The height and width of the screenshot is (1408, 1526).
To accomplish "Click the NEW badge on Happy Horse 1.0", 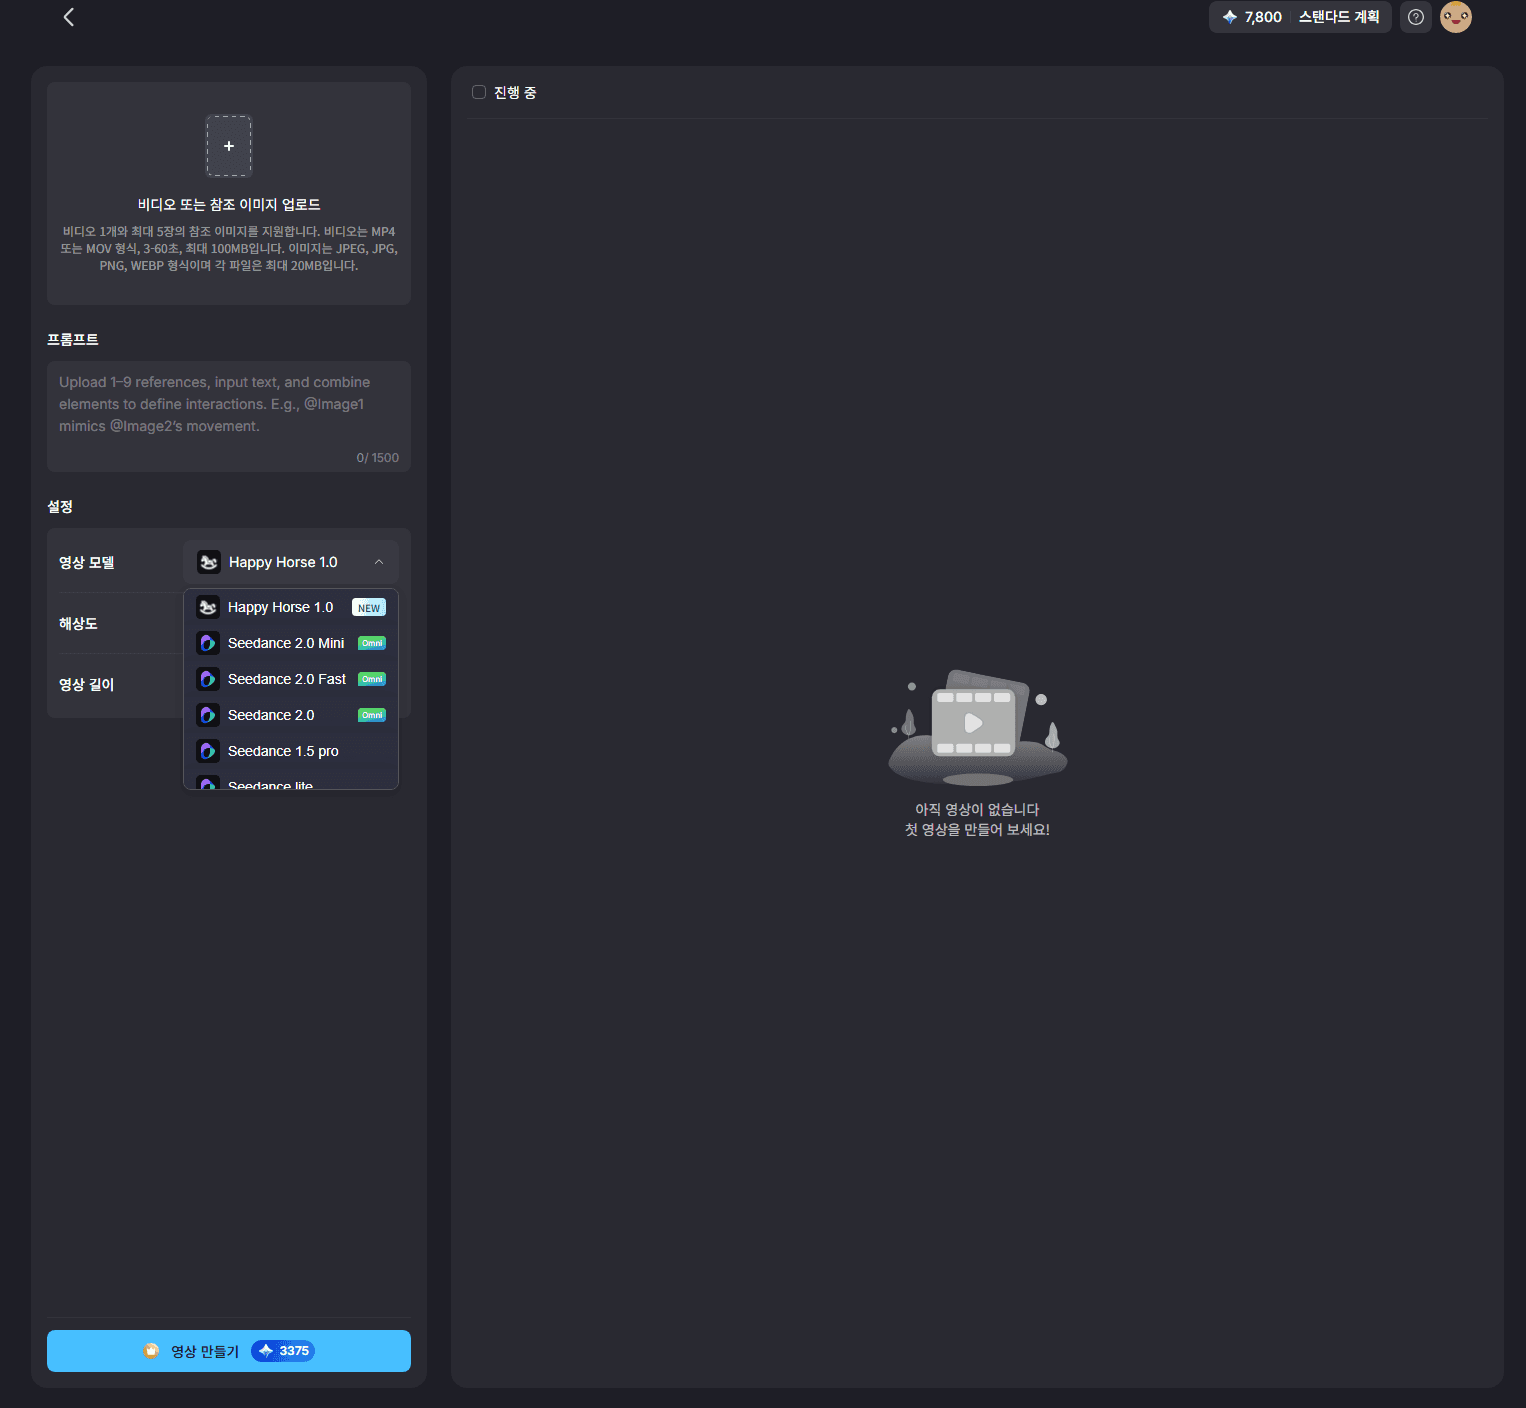I will (369, 608).
